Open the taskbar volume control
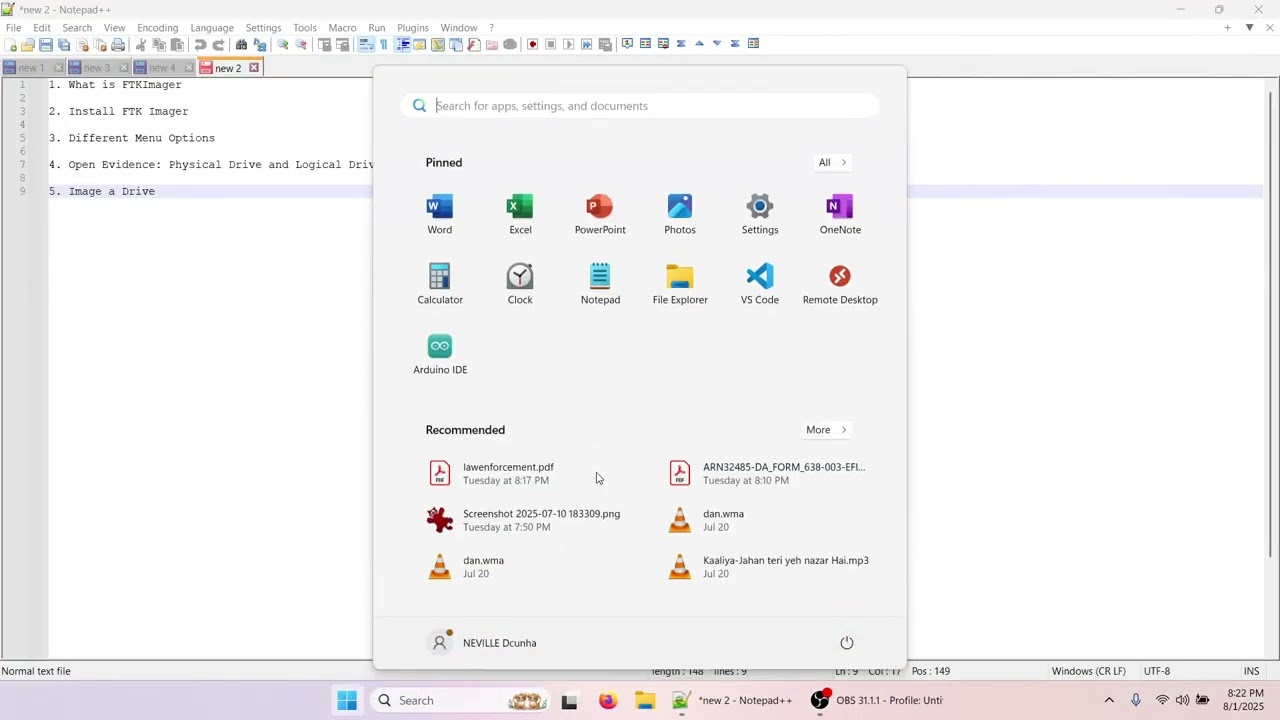The width and height of the screenshot is (1280, 720). point(1182,701)
